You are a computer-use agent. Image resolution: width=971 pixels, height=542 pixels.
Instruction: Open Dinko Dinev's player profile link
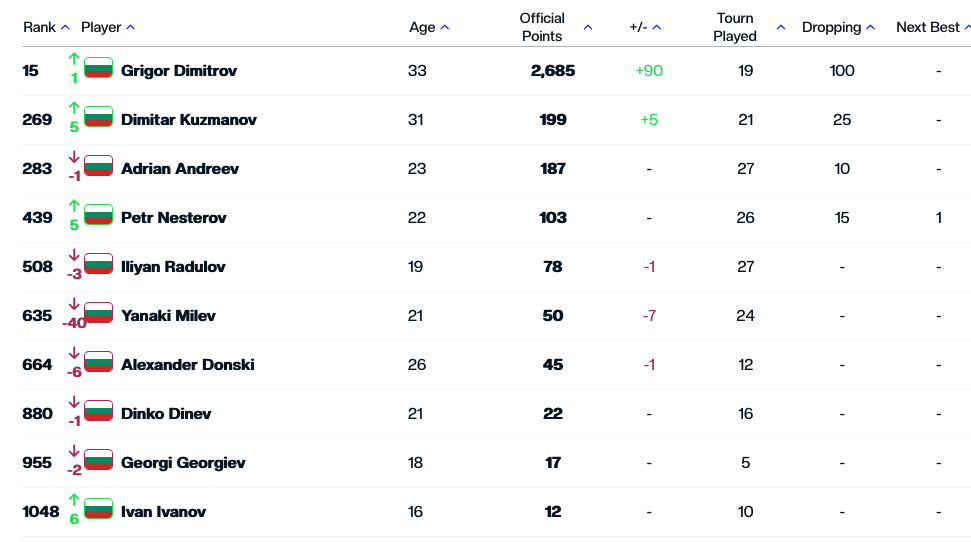(166, 414)
